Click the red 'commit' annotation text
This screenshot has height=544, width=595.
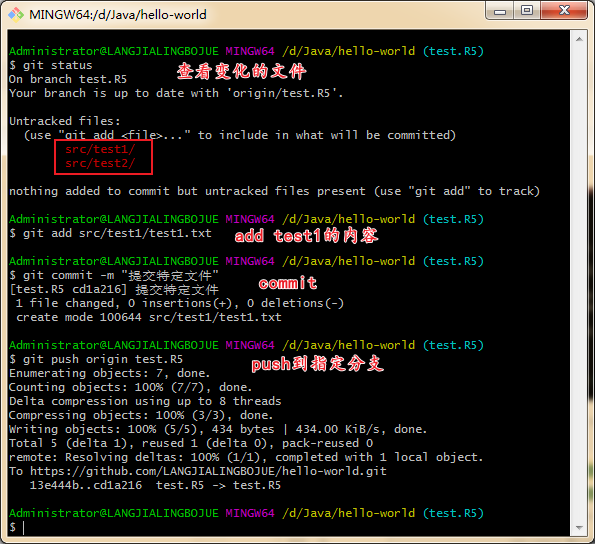pos(288,283)
